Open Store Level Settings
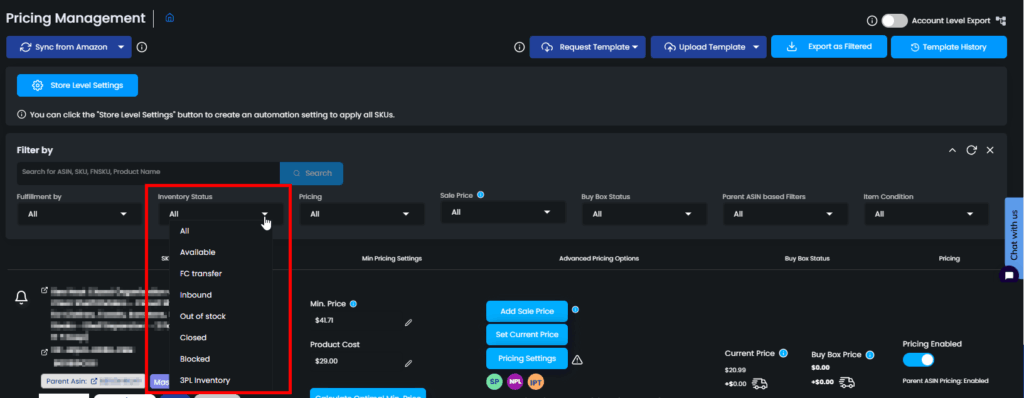Viewport: 1024px width, 398px height. [x=78, y=85]
